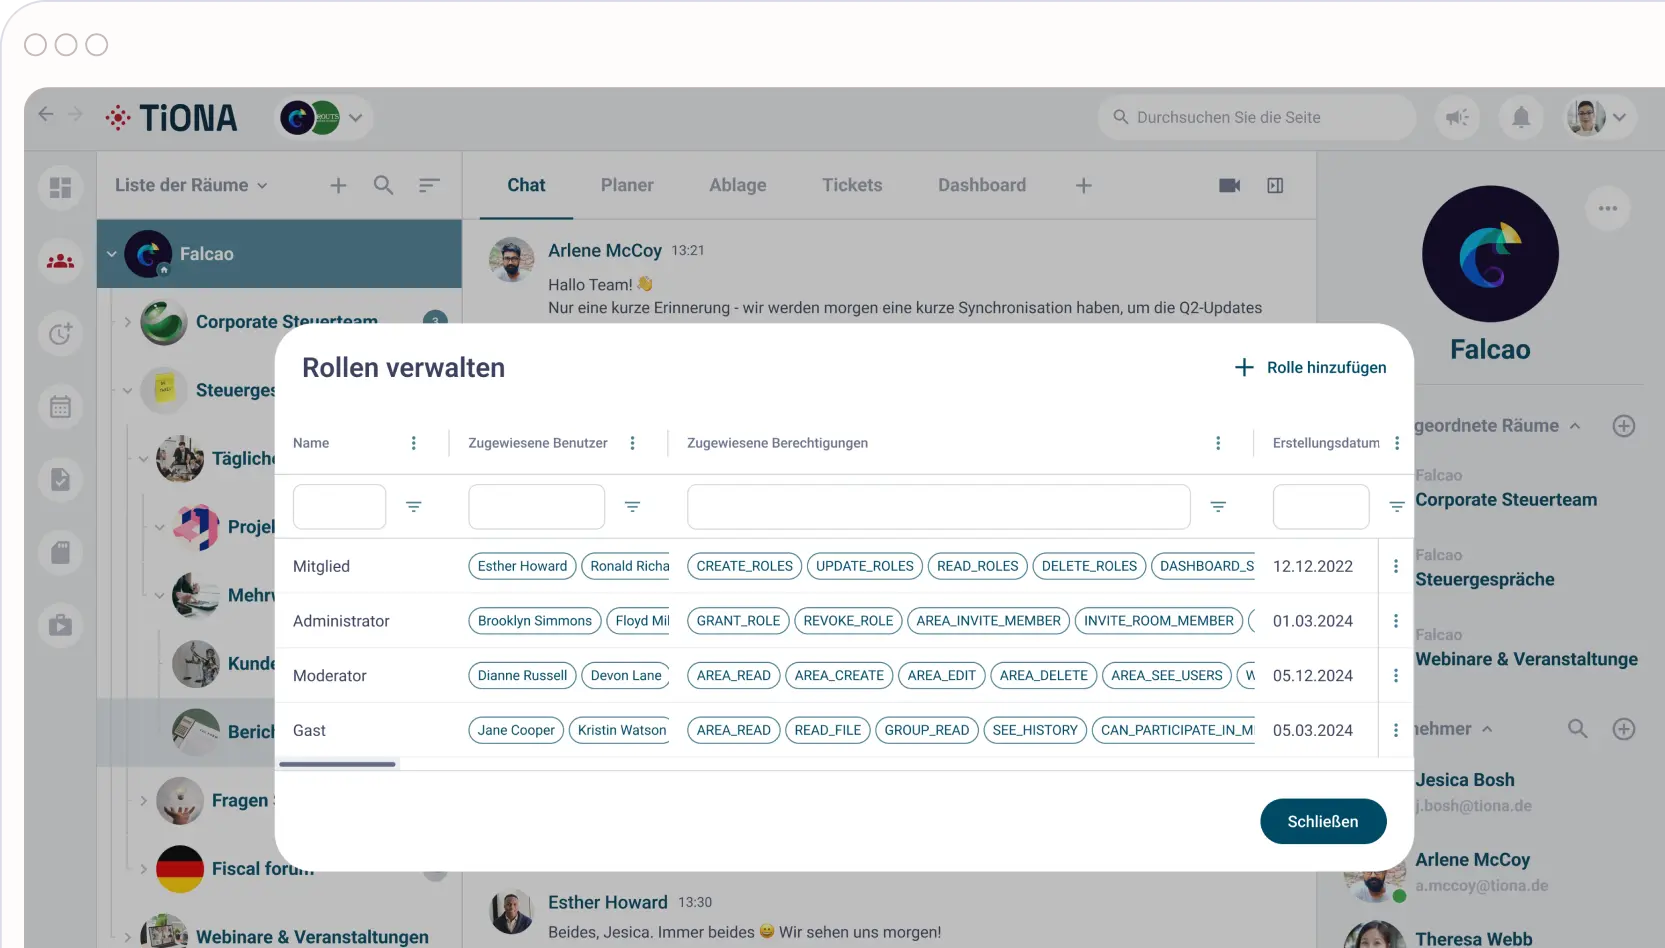
Task: Open actions menu for Administrator row
Action: [1396, 621]
